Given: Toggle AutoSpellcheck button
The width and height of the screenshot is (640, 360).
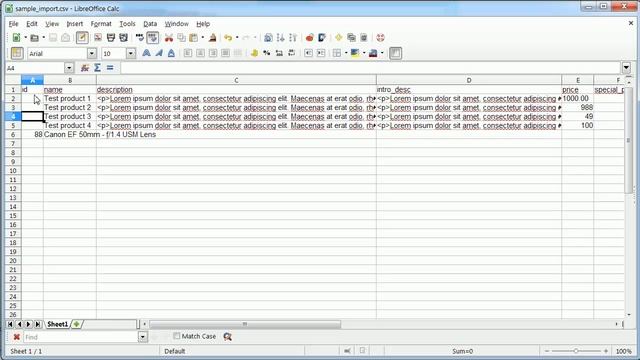Looking at the screenshot, I should [153, 38].
